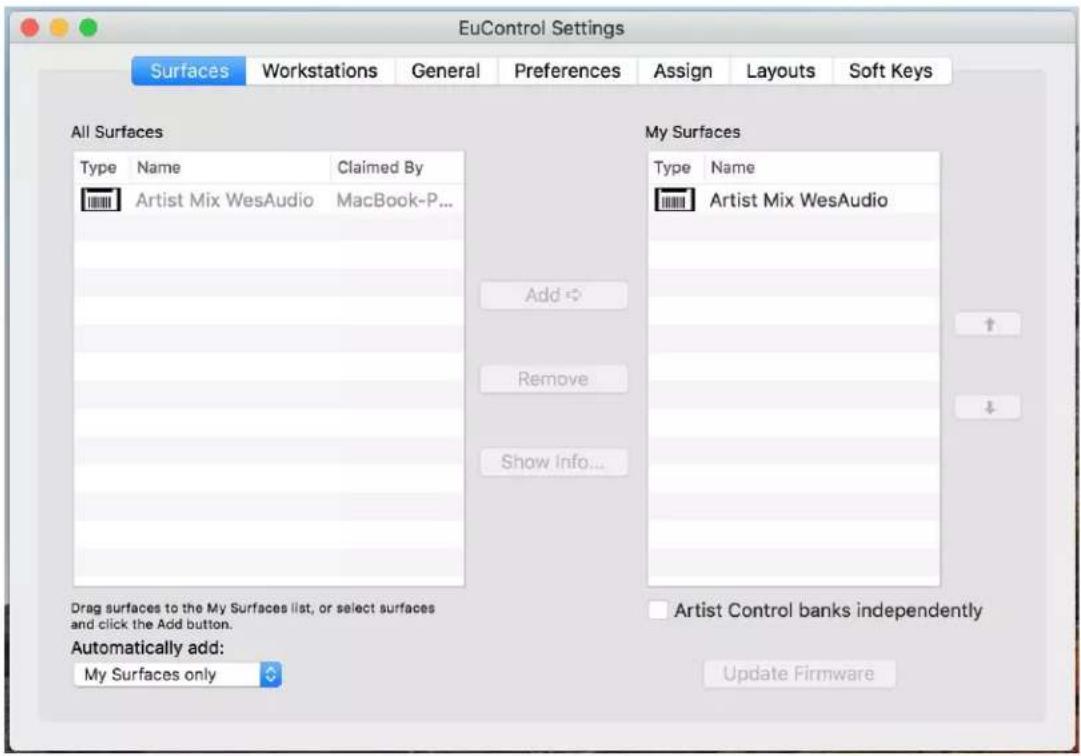Minimize the window with the yellow button
This screenshot has width=1081, height=756.
pos(59,28)
